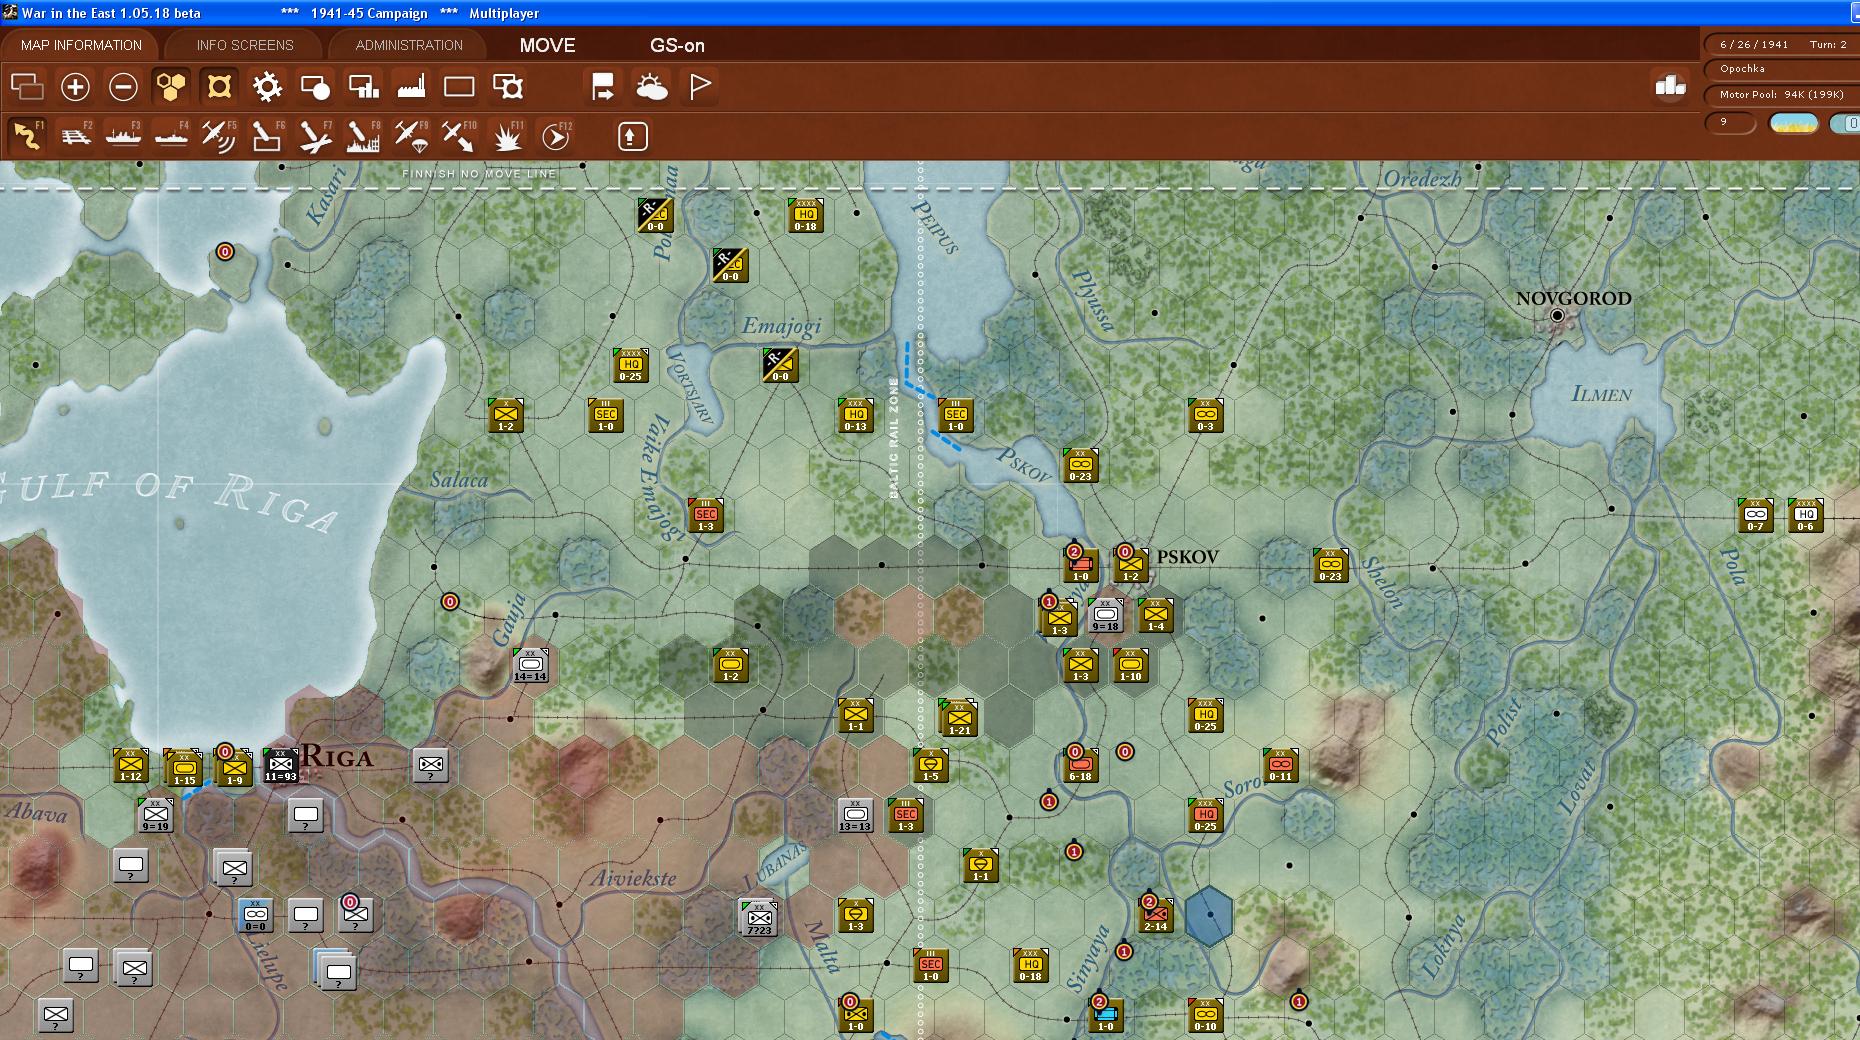The width and height of the screenshot is (1860, 1040).
Task: Click the highlighted blue hexagon
Action: click(1209, 915)
